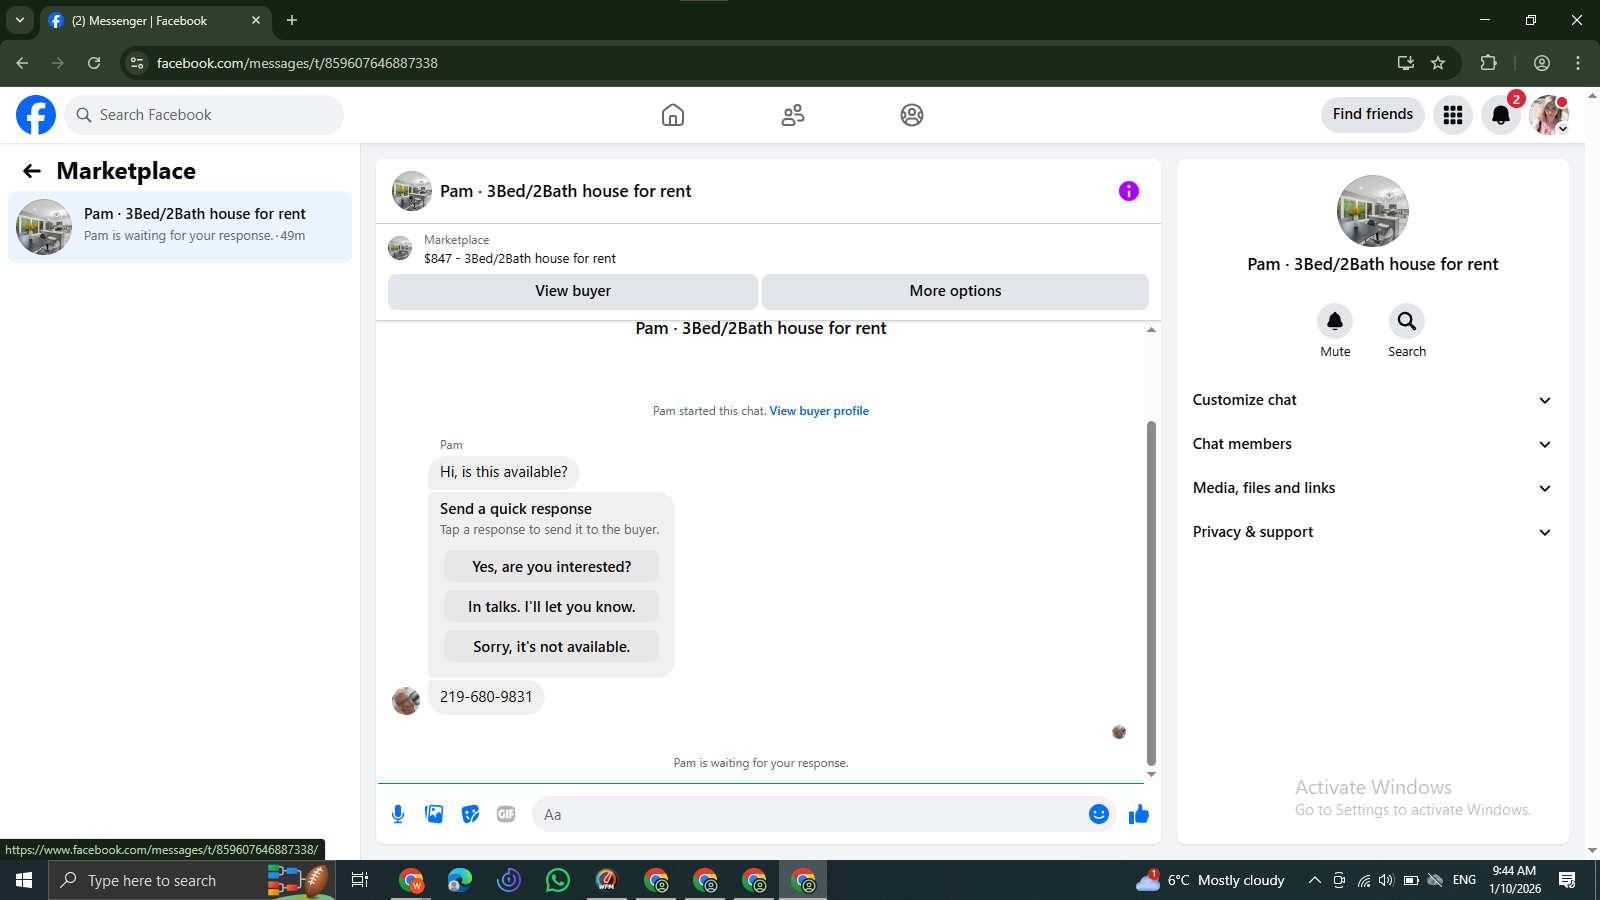This screenshot has width=1600, height=900.
Task: Bookmark this page with the star icon
Action: [x=1438, y=63]
